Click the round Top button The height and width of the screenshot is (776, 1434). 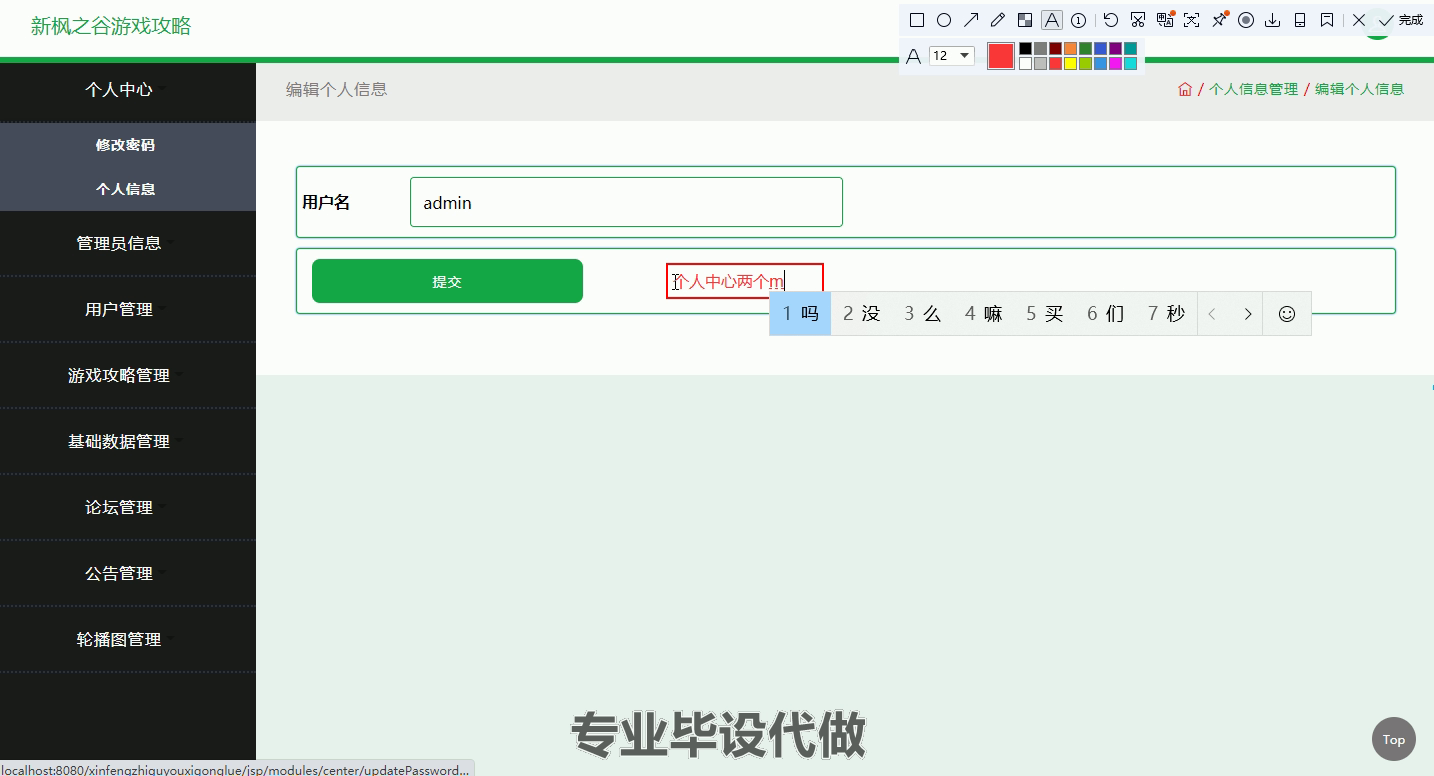coord(1393,739)
